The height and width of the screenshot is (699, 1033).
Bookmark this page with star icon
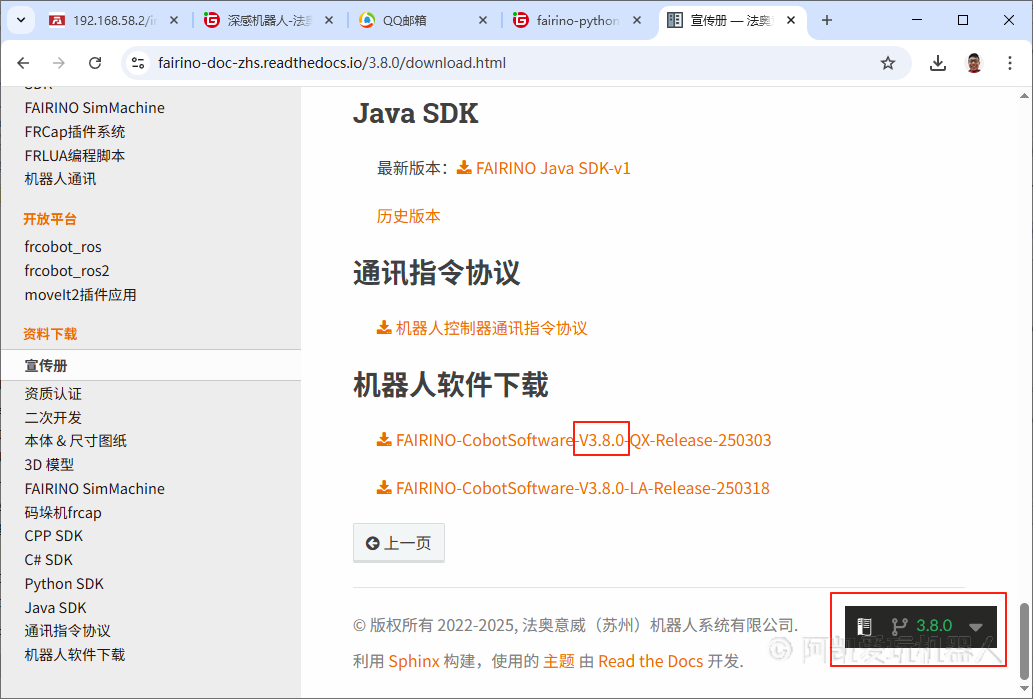[887, 63]
